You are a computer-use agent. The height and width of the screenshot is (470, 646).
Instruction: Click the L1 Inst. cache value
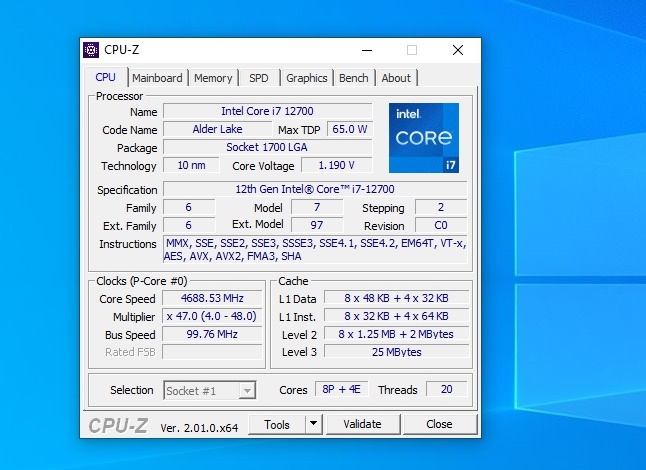tap(396, 316)
